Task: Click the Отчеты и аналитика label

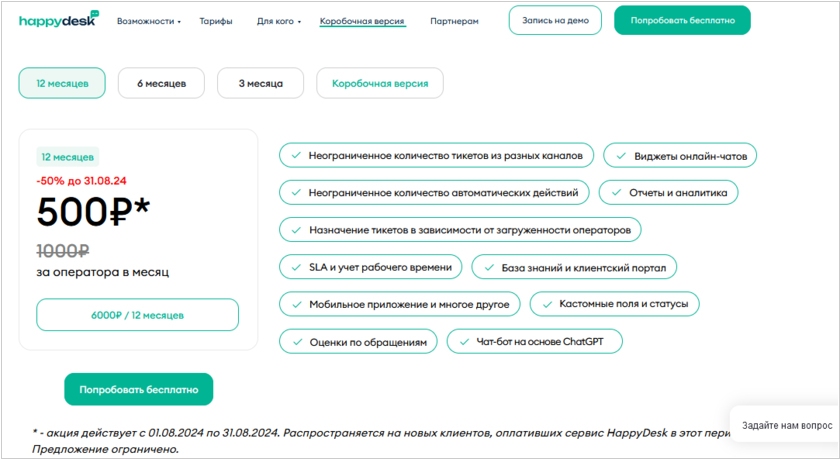Action: (678, 193)
